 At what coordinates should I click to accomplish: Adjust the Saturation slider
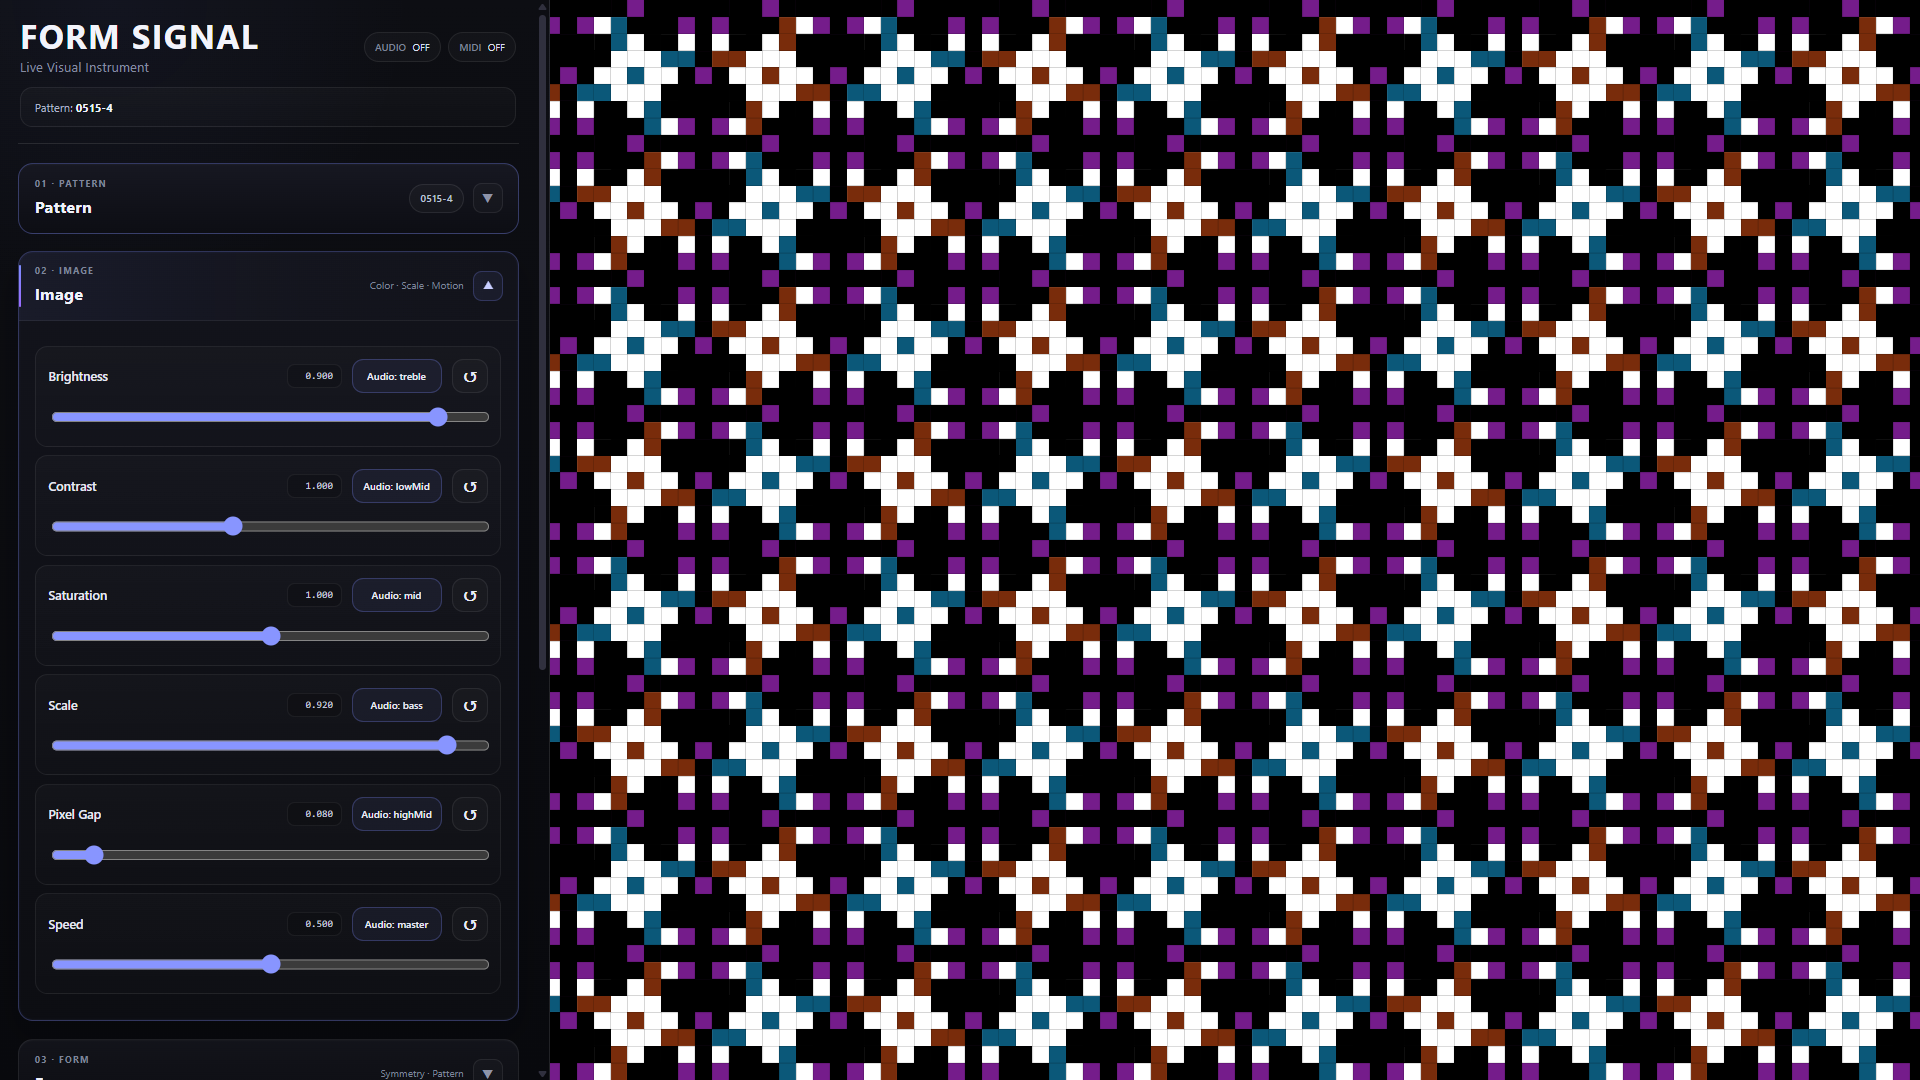(270, 636)
